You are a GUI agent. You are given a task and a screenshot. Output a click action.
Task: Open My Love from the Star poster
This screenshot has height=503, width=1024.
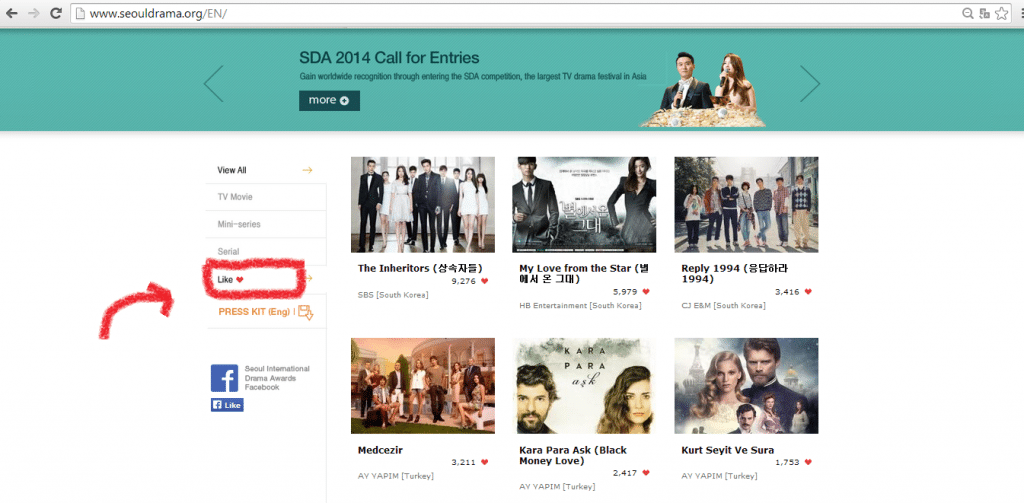click(x=584, y=205)
